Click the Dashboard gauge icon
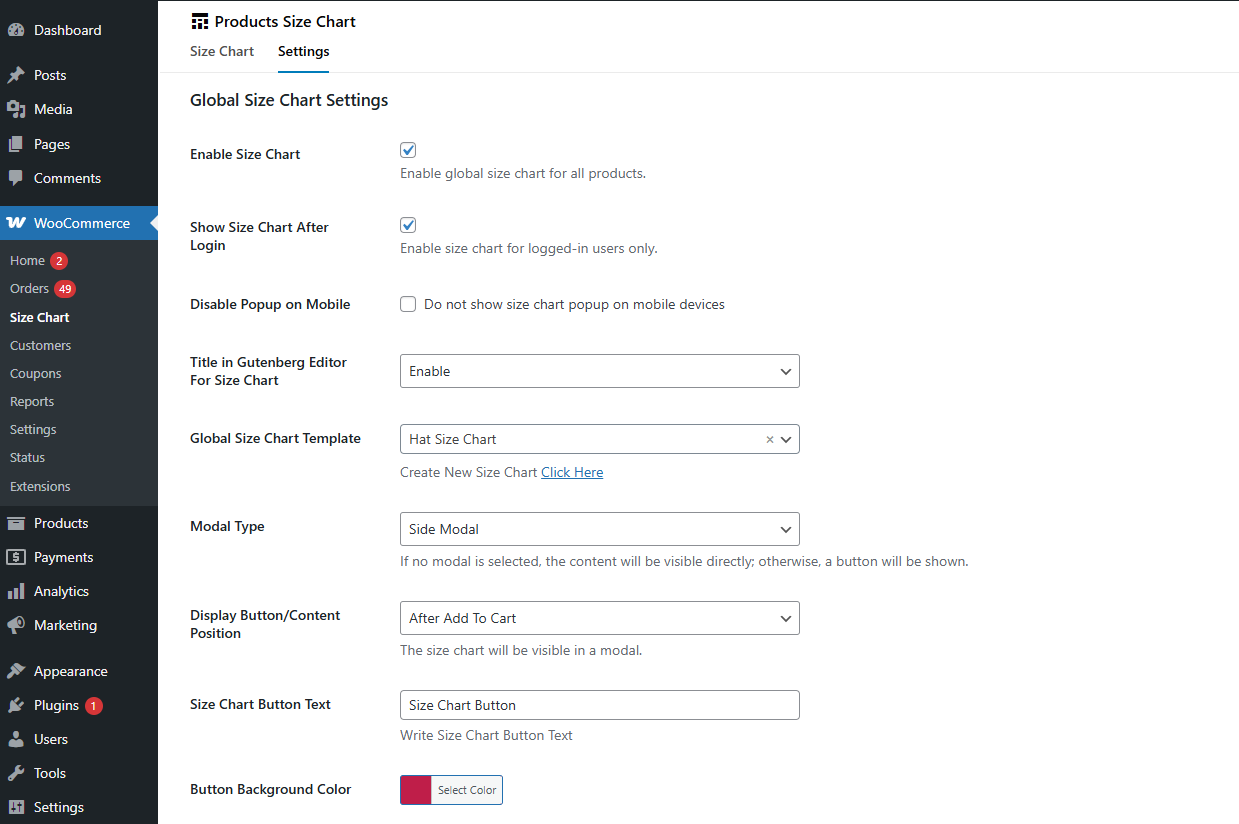Screen dimensions: 1239x824 pyautogui.click(x=16, y=30)
